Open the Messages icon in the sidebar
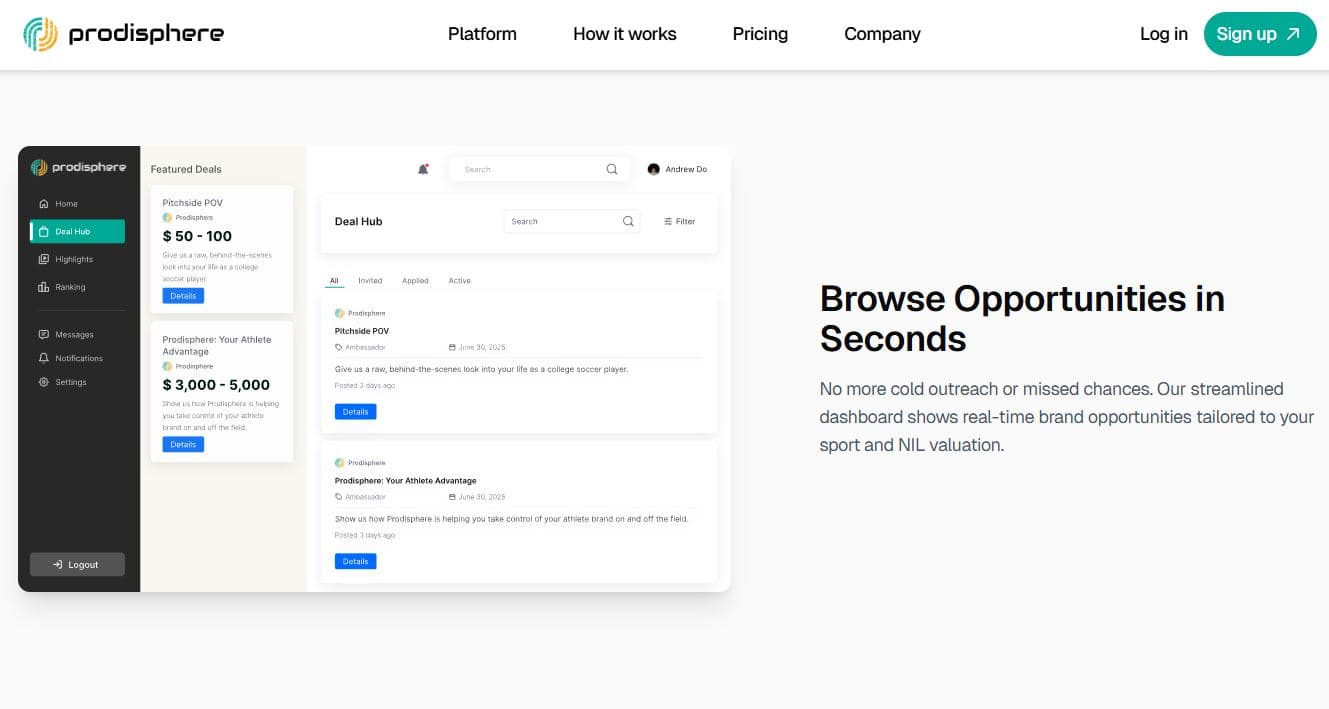The width and height of the screenshot is (1329, 709). tap(43, 335)
